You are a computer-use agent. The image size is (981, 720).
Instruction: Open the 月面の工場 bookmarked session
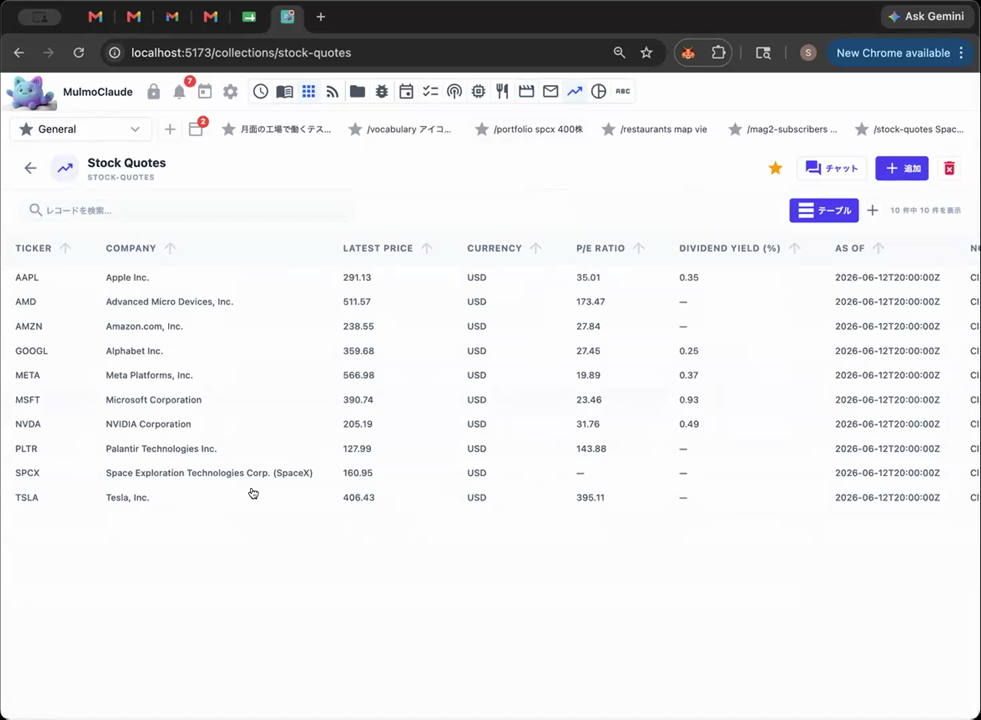coord(277,129)
